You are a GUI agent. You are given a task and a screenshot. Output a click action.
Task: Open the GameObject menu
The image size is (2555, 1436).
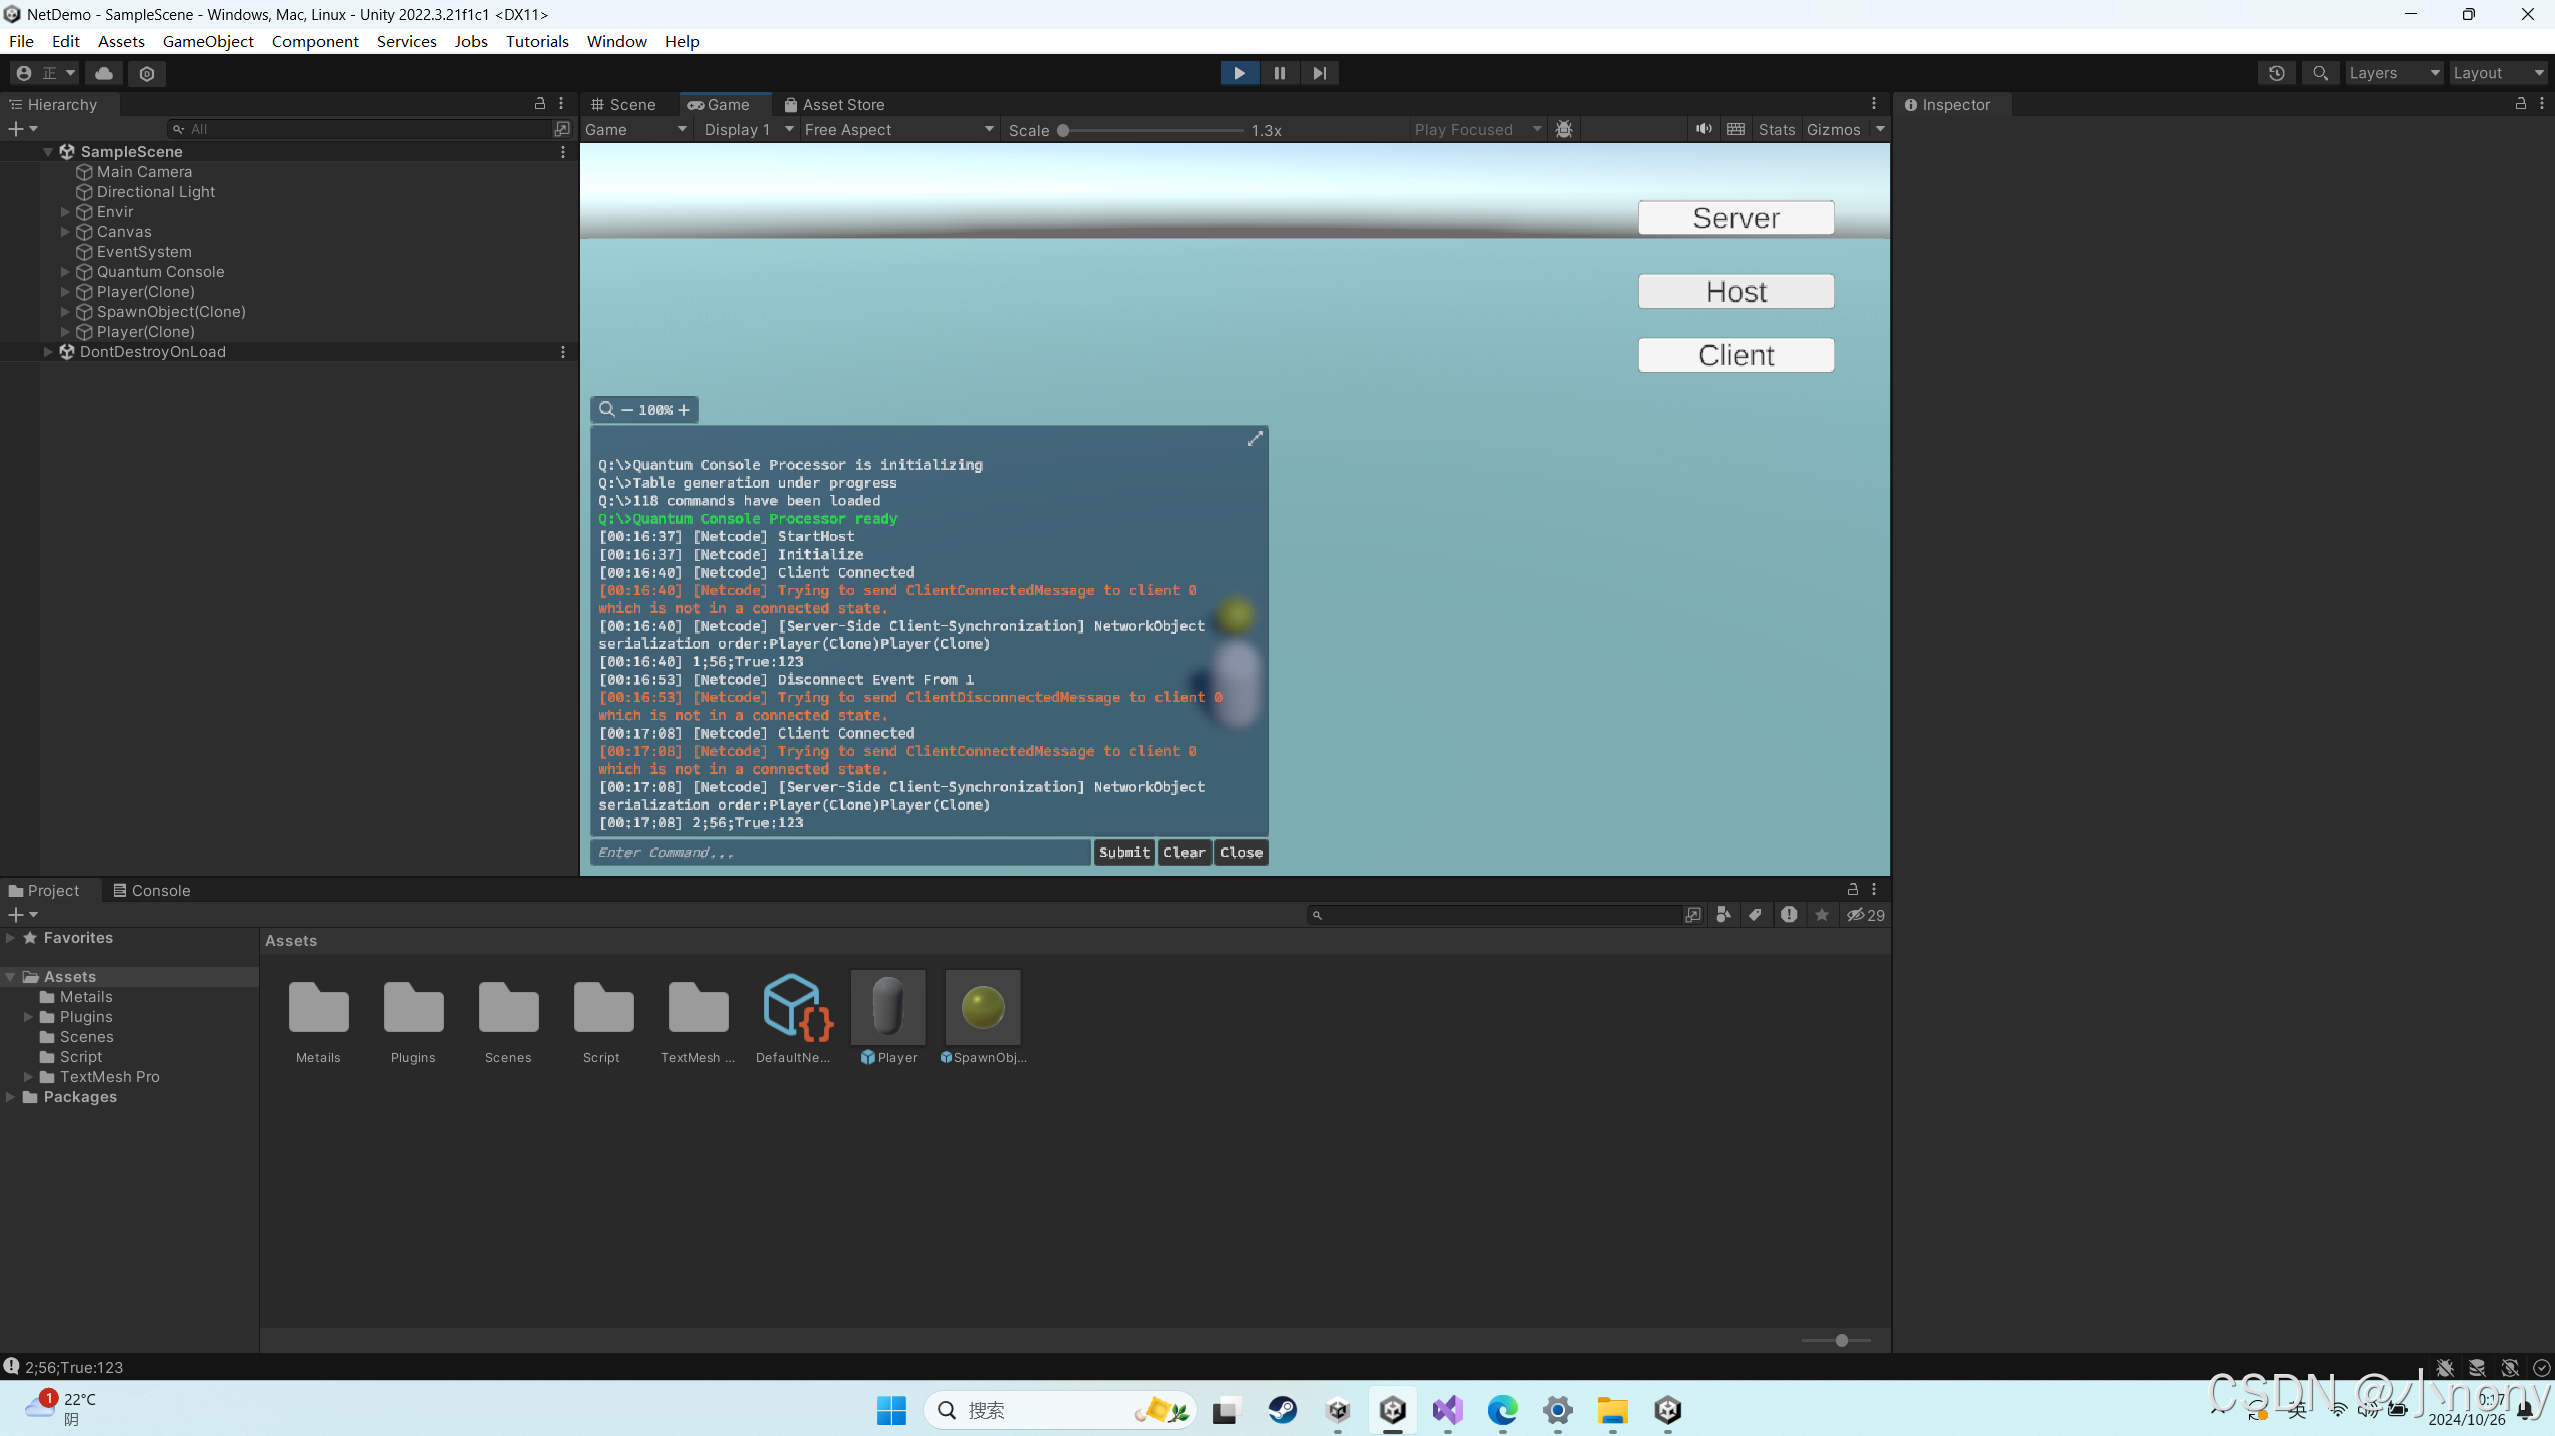coord(208,41)
